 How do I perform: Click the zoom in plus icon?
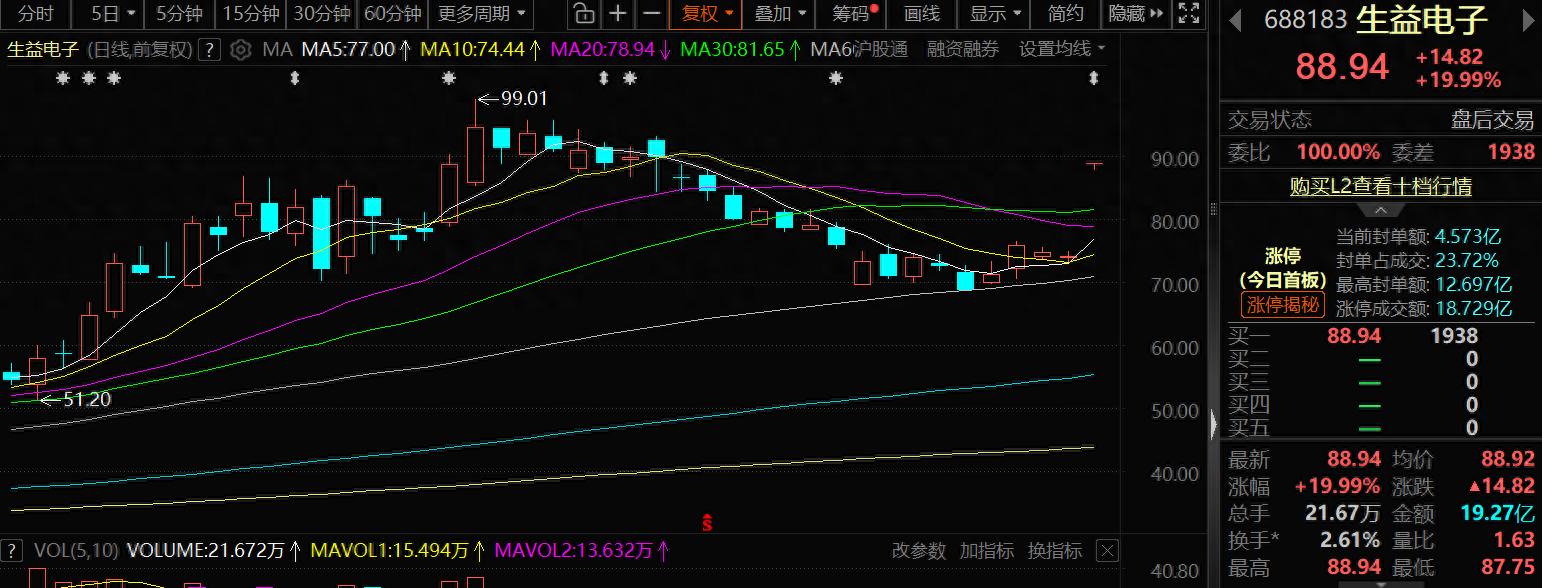tap(617, 15)
